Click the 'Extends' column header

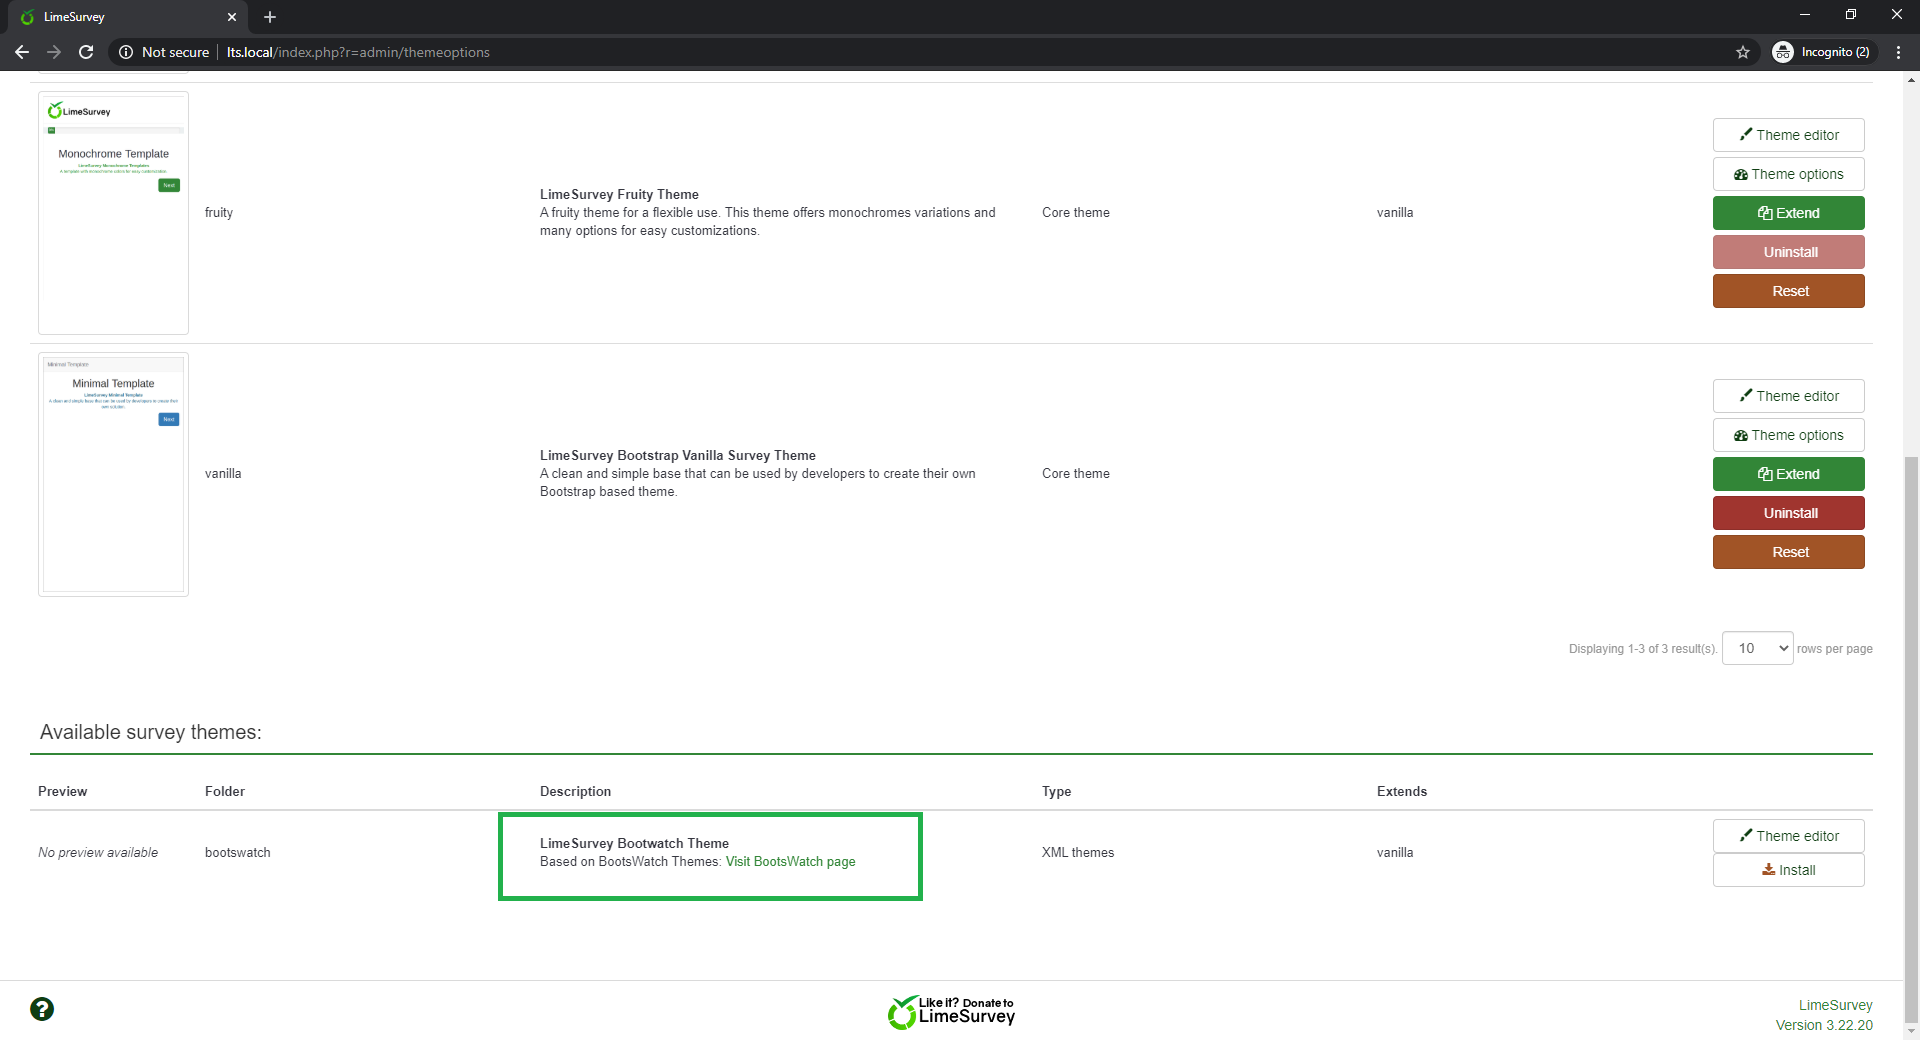tap(1402, 792)
